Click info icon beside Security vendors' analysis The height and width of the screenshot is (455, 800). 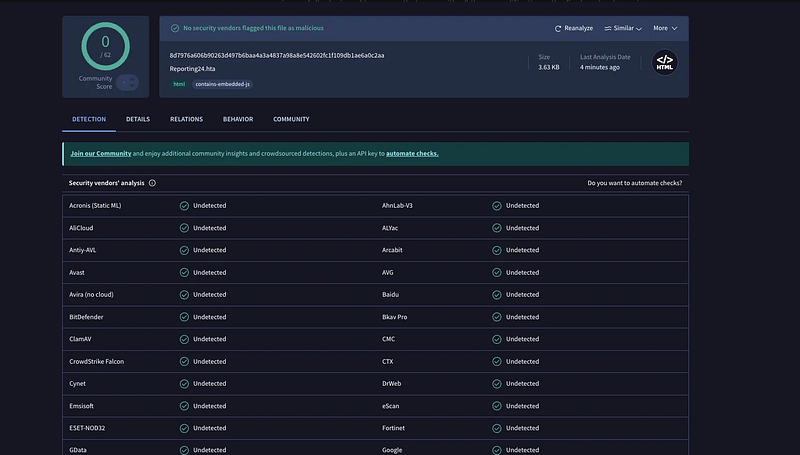pyautogui.click(x=152, y=183)
